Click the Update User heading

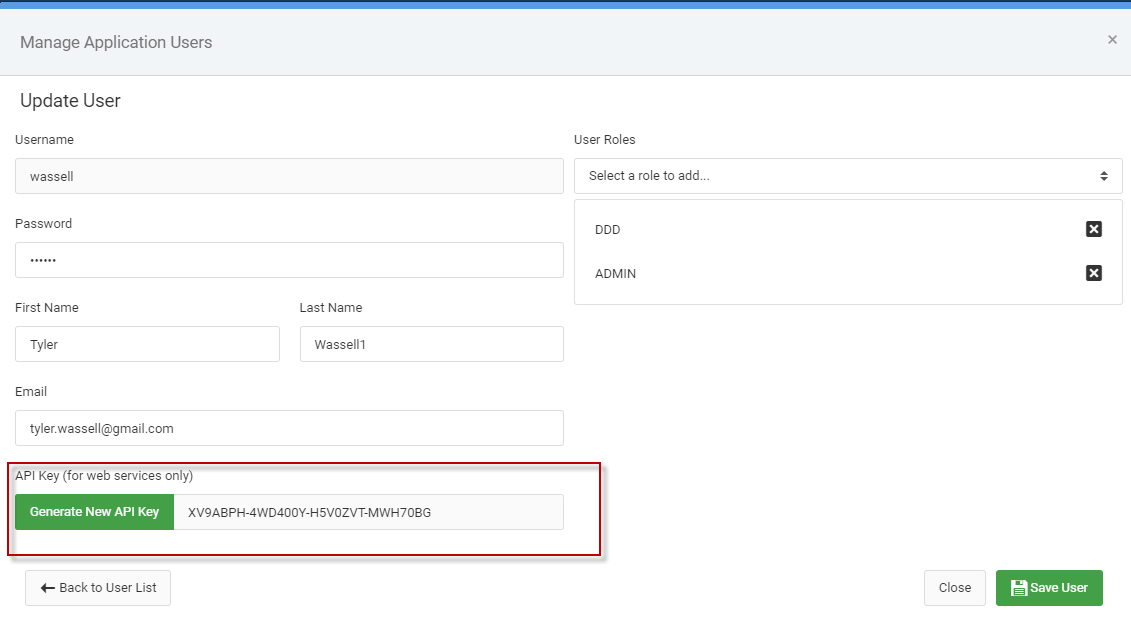[70, 100]
